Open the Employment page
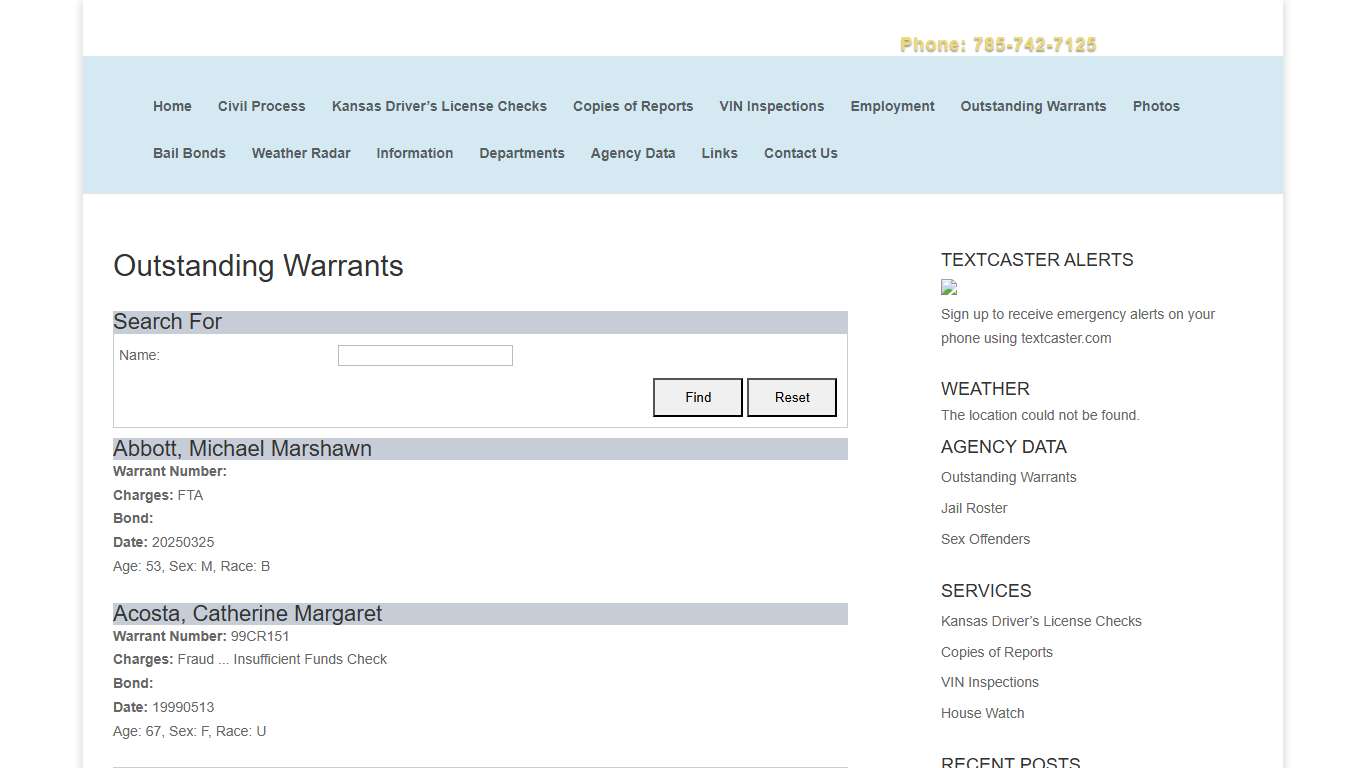The height and width of the screenshot is (768, 1366). pos(892,106)
